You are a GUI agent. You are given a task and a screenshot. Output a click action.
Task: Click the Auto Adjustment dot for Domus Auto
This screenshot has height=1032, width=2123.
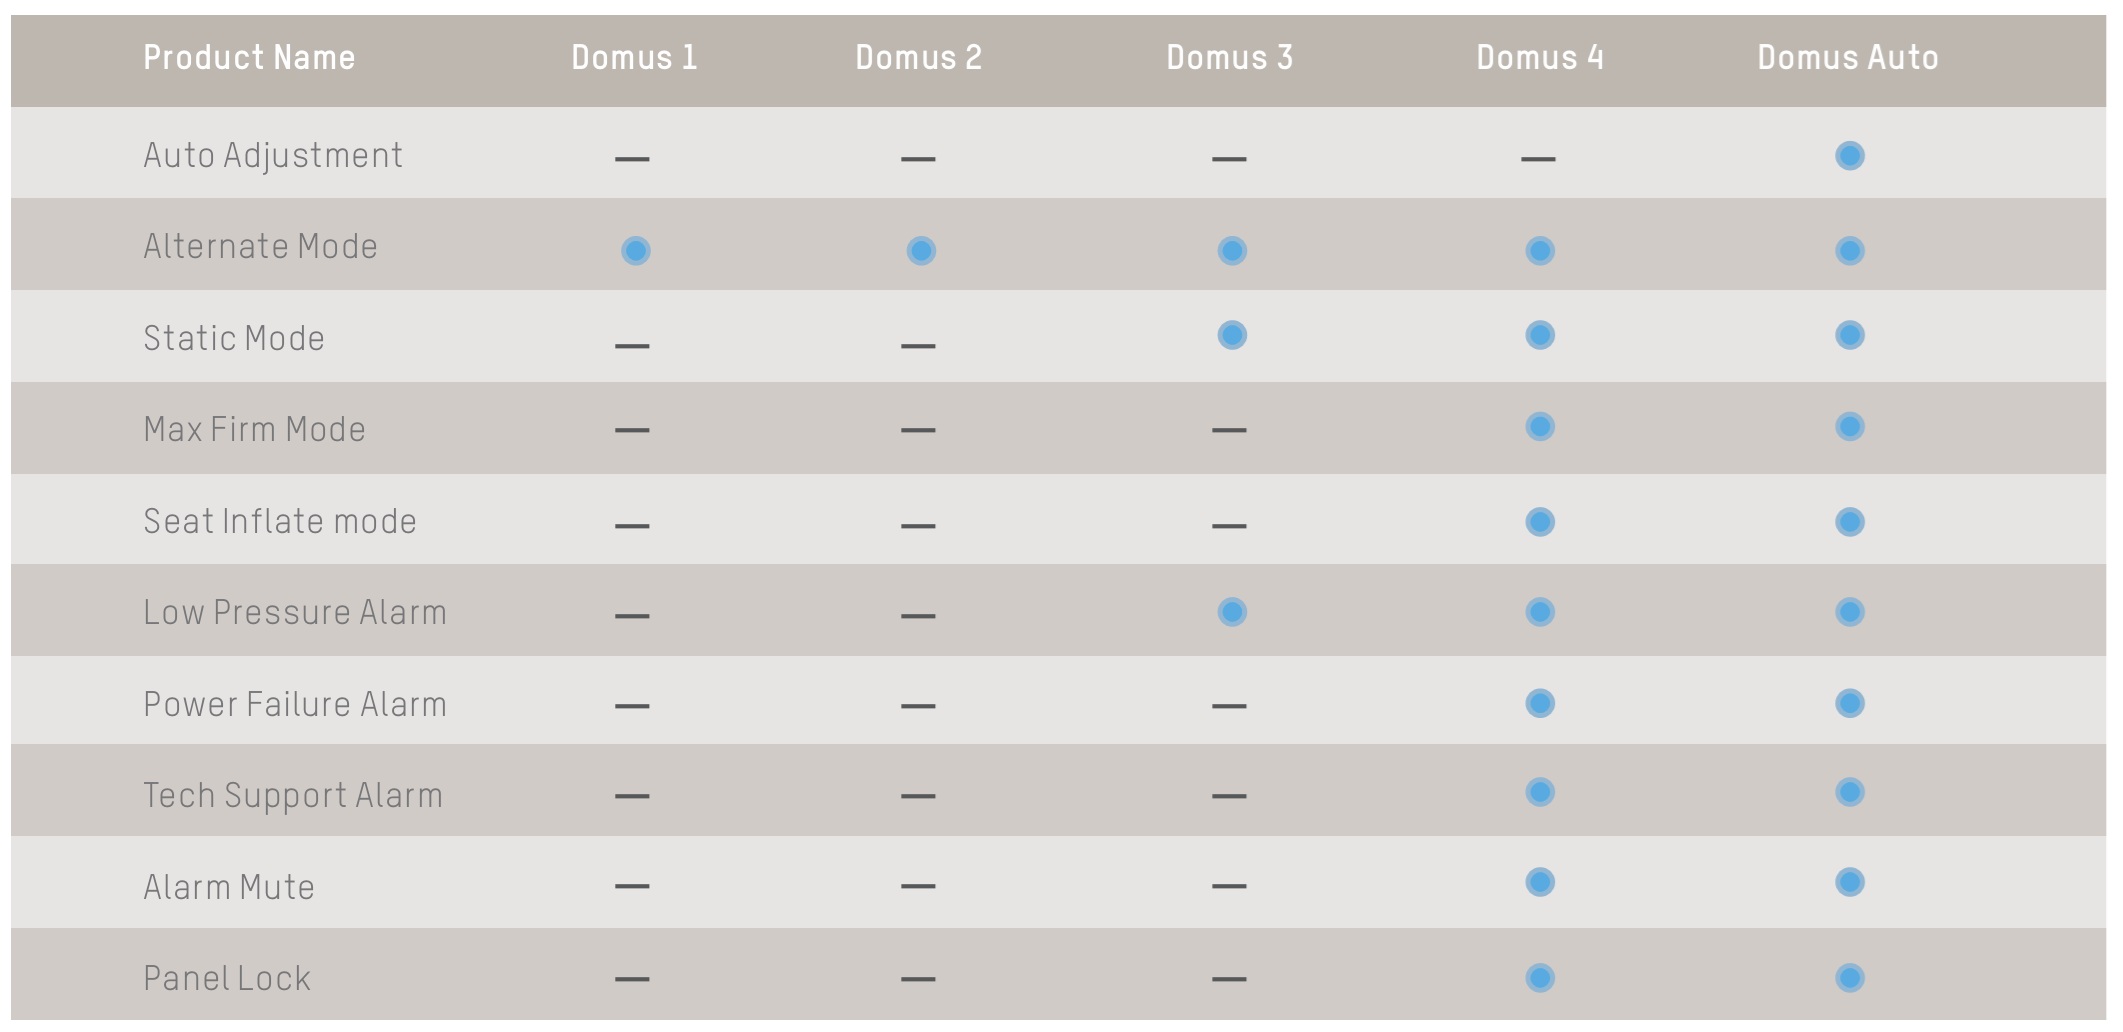[1849, 156]
